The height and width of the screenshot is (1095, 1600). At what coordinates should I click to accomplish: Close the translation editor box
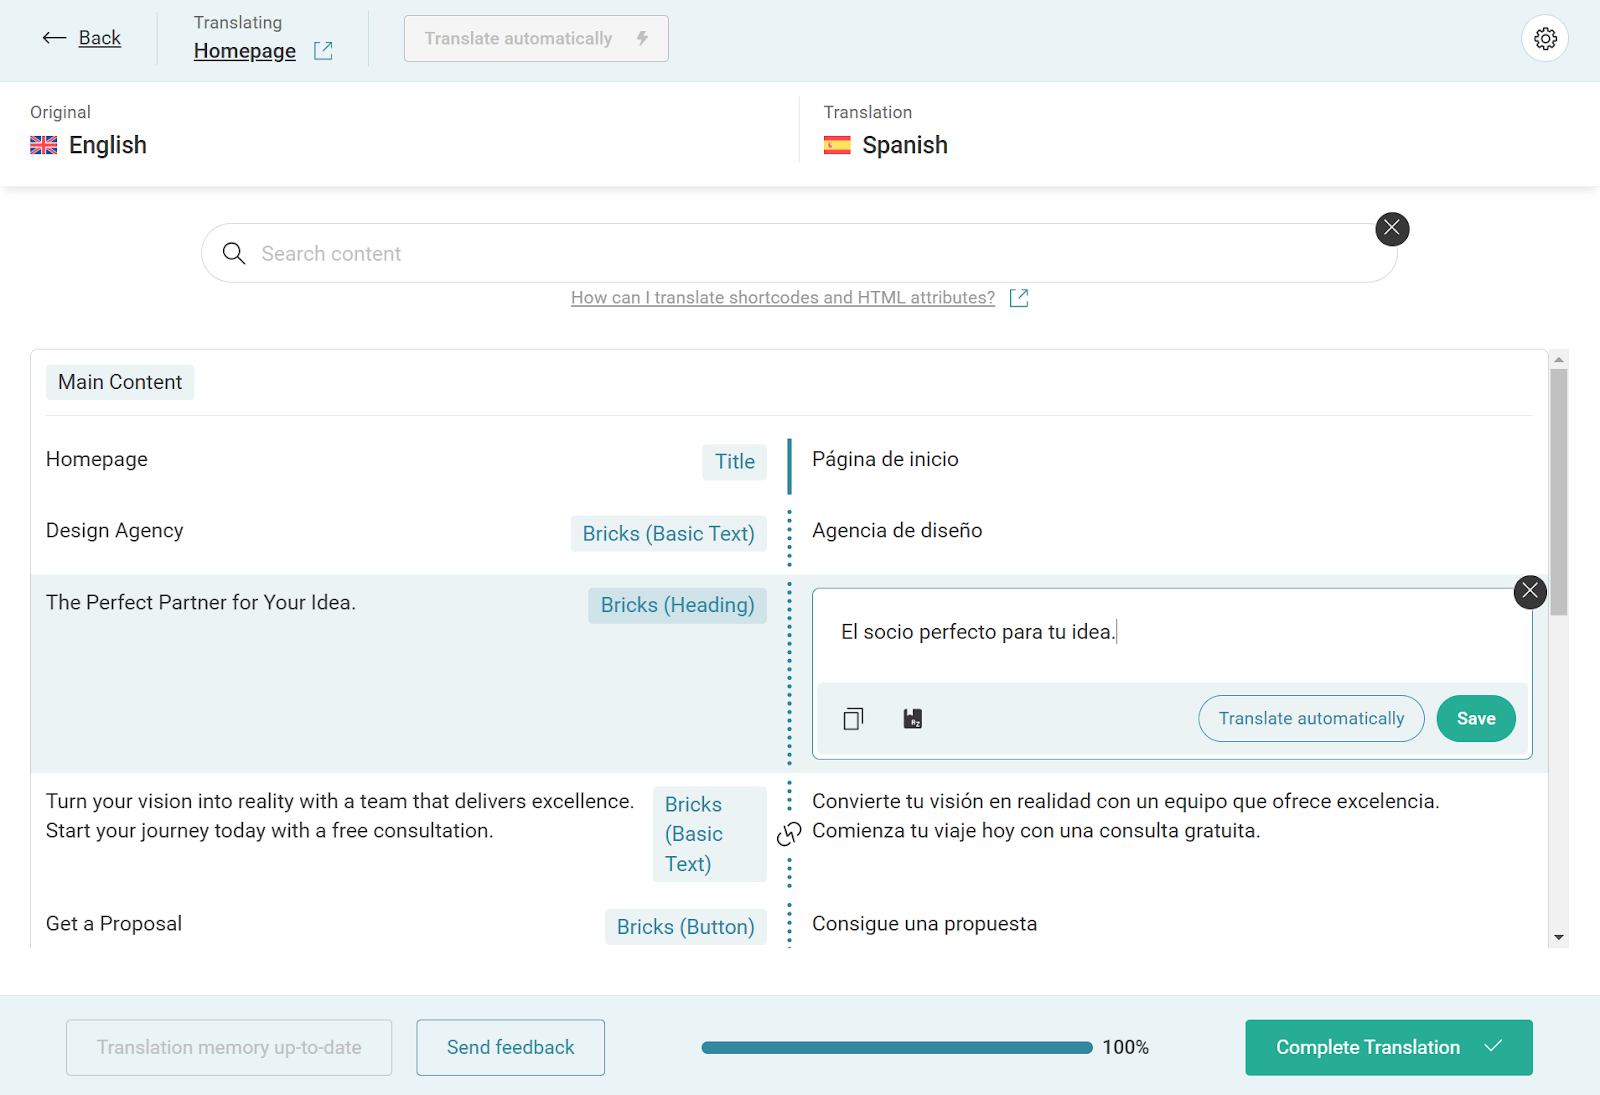click(x=1530, y=591)
